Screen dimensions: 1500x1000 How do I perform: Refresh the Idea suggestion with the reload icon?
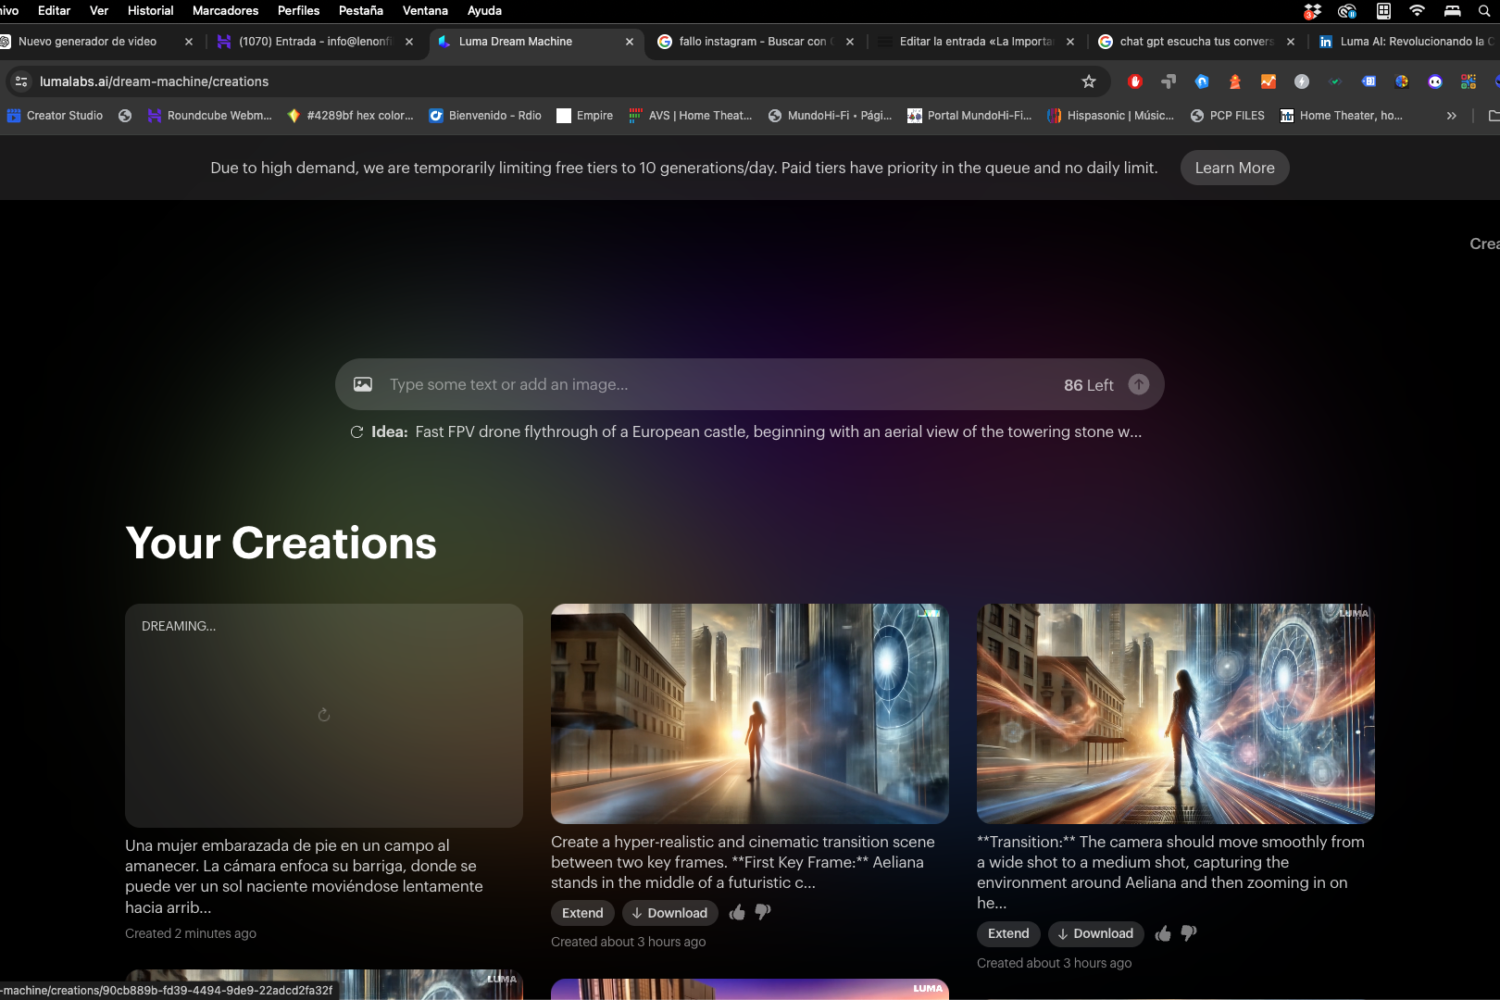pyautogui.click(x=357, y=432)
